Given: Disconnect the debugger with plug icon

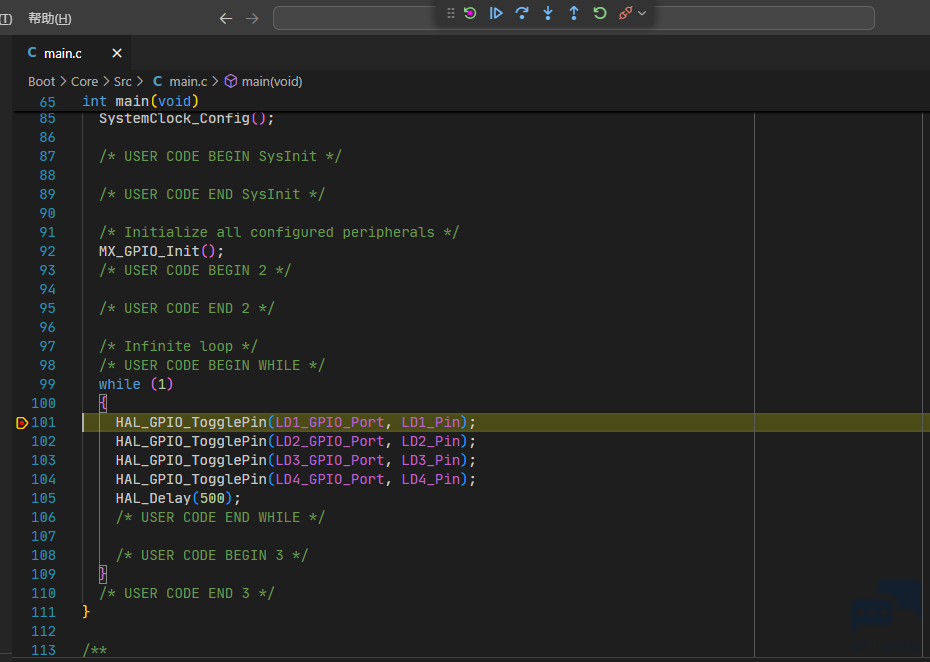Looking at the screenshot, I should [x=625, y=13].
